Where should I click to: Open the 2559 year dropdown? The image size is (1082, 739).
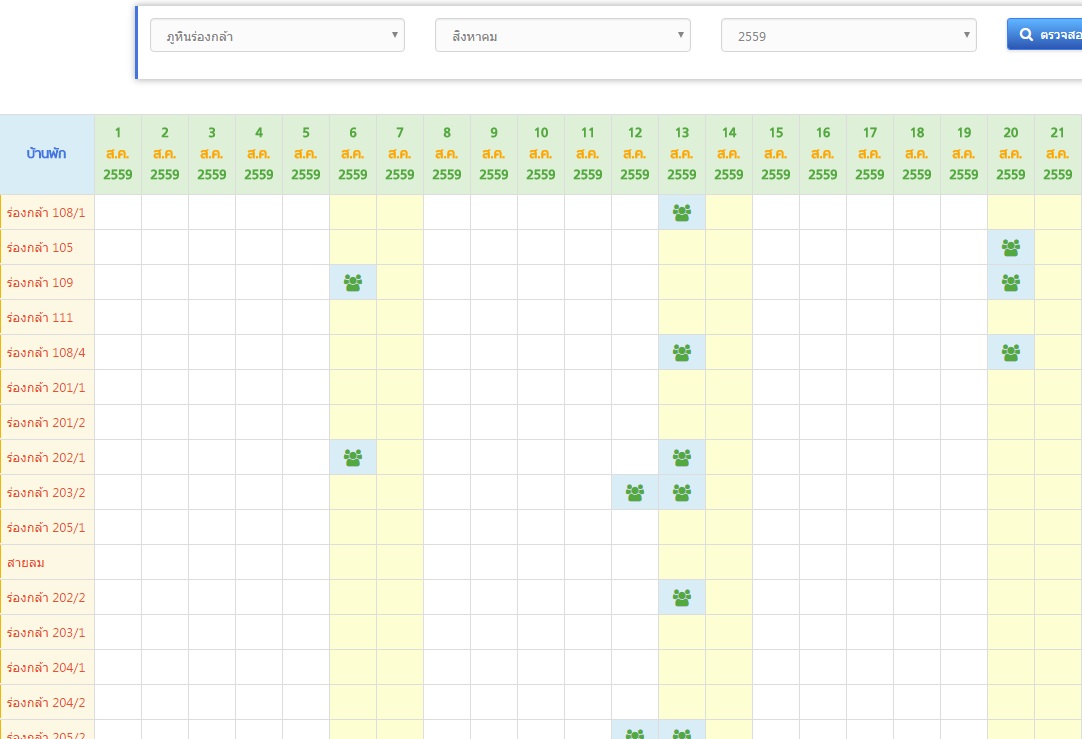tap(848, 35)
